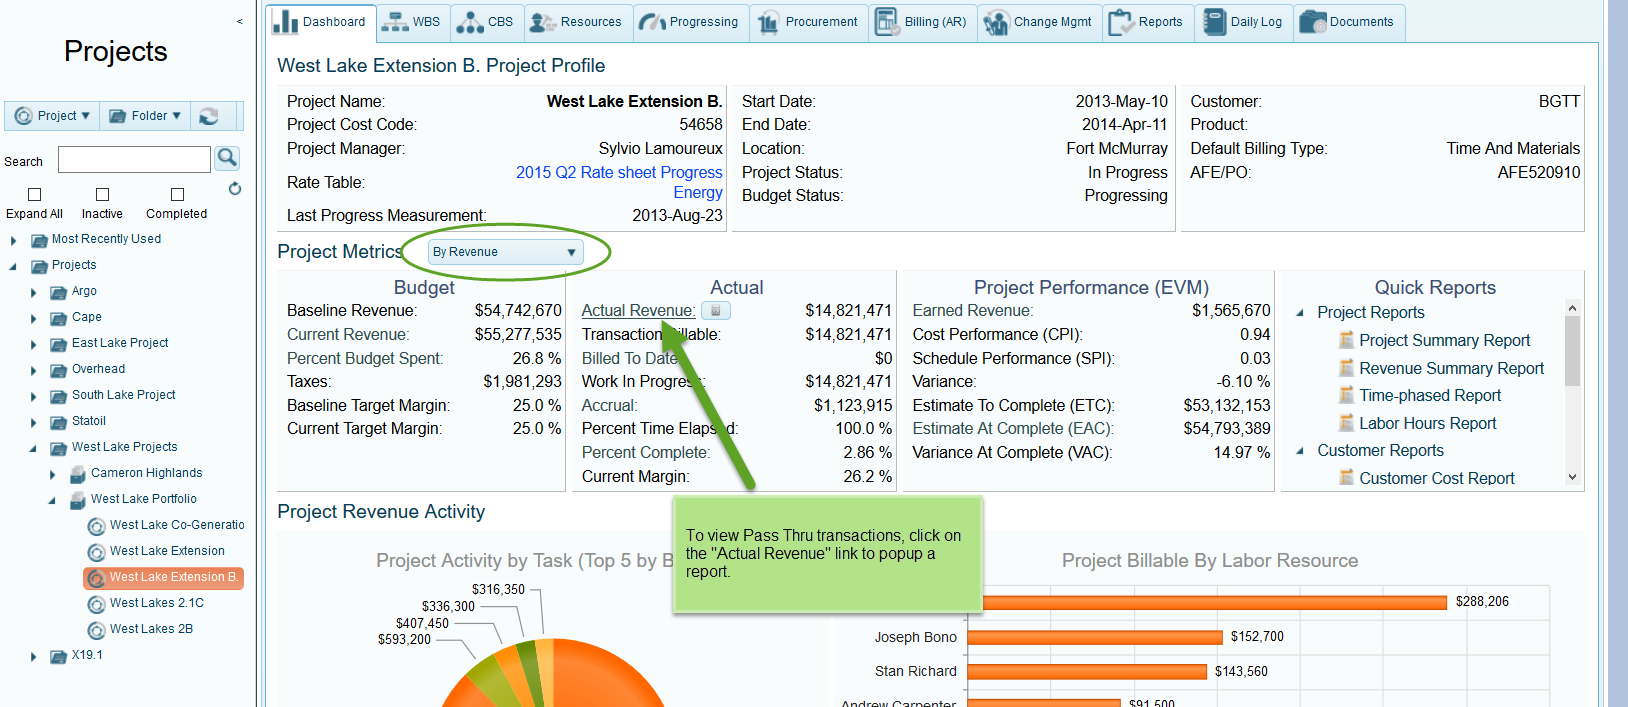1628x707 pixels.
Task: Open the Customer Cost Report
Action: (x=1437, y=478)
